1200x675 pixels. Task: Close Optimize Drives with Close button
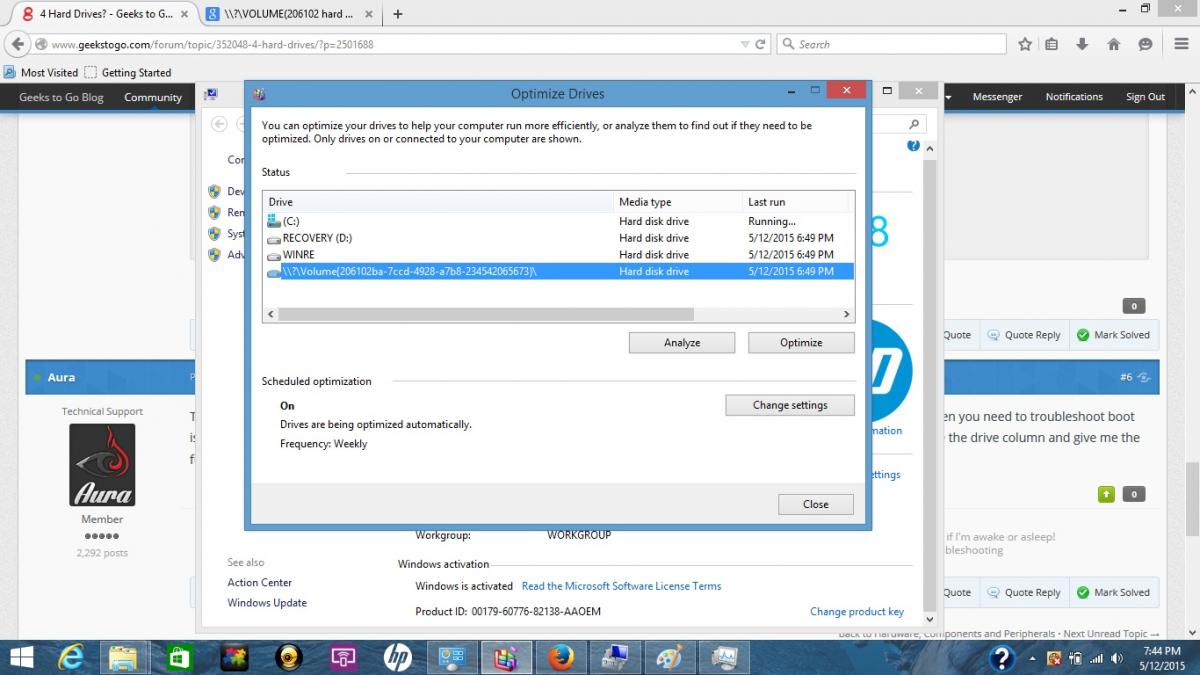816,504
